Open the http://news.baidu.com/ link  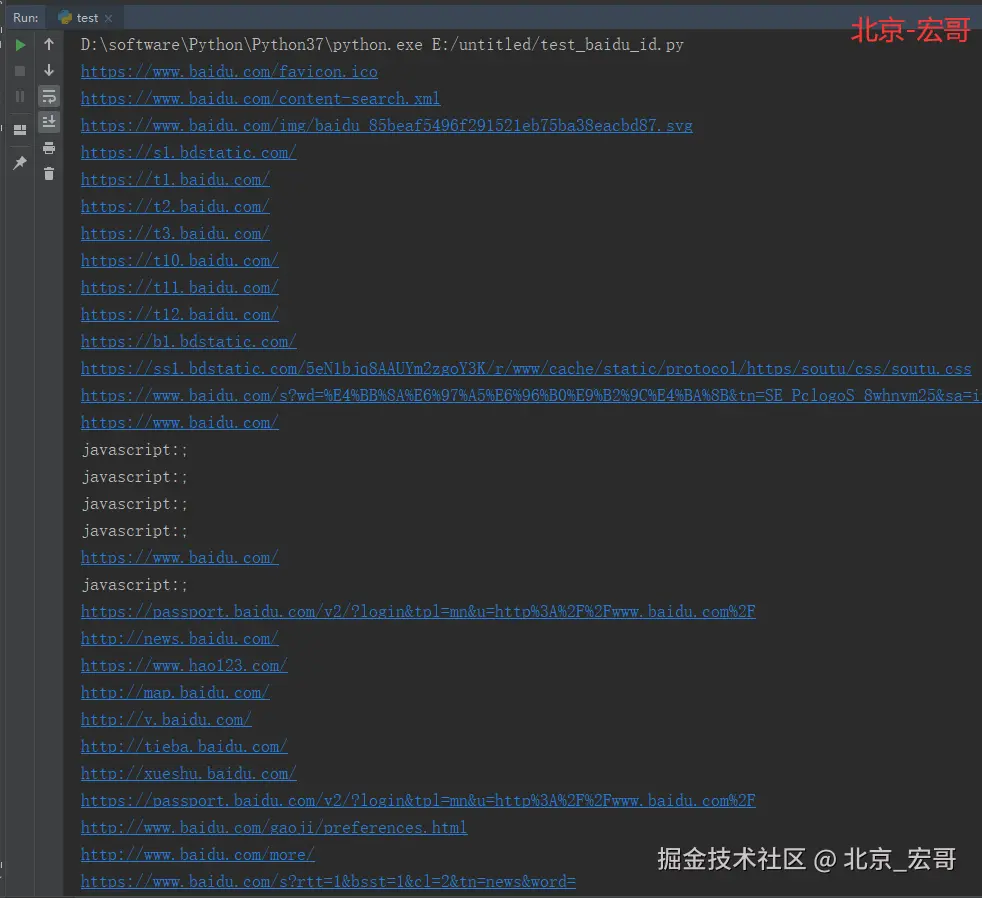[180, 639]
